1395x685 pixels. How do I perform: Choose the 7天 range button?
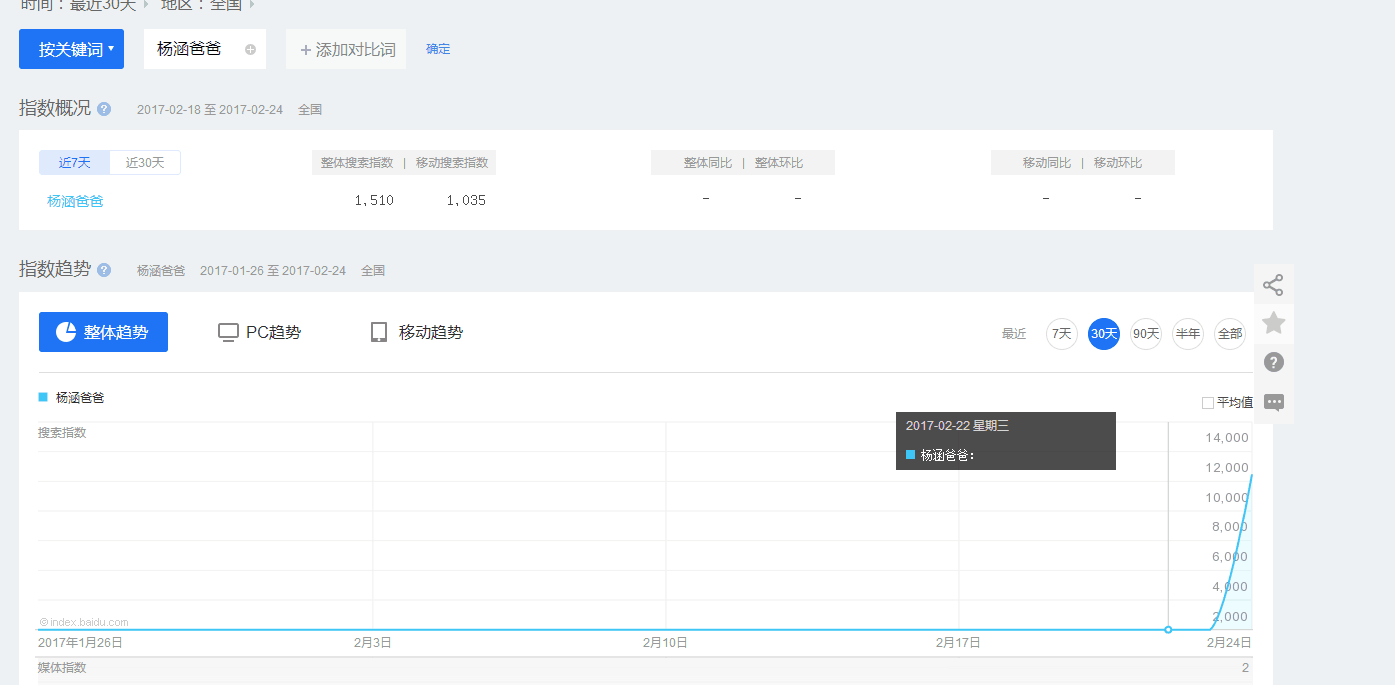tap(1062, 334)
